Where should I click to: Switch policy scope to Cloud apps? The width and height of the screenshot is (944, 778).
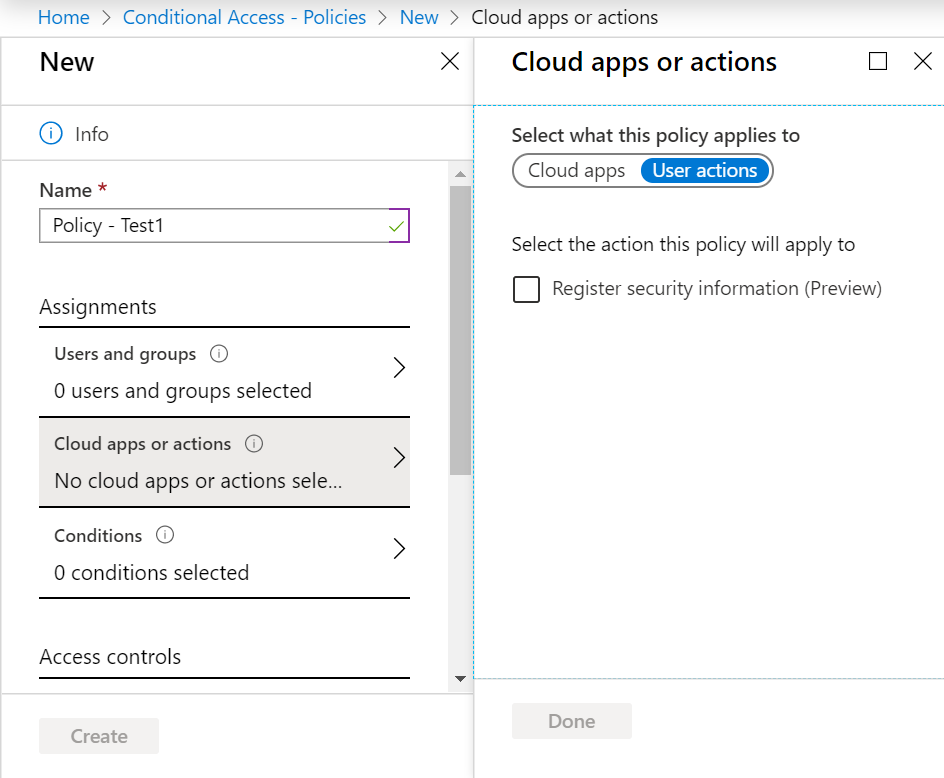576,170
